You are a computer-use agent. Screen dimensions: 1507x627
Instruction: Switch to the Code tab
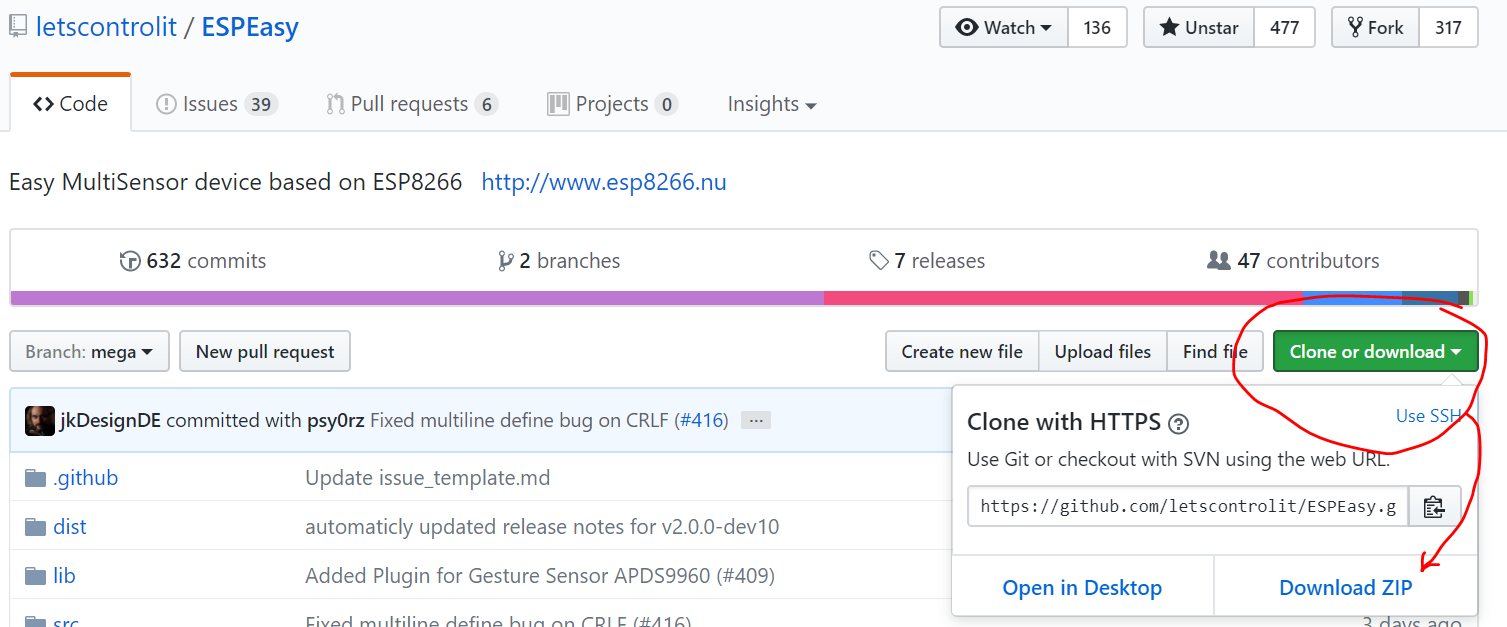click(70, 104)
